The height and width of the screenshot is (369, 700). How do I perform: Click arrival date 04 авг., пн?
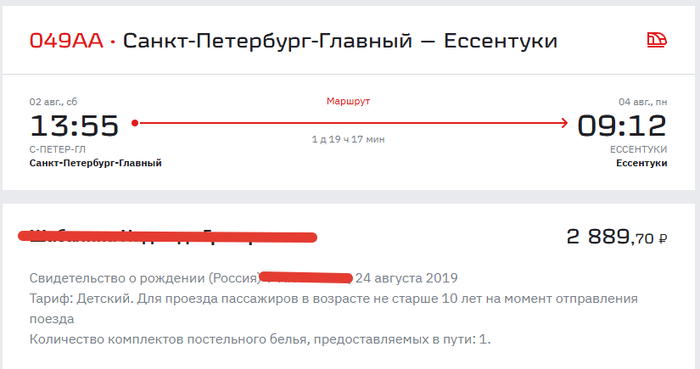[643, 102]
